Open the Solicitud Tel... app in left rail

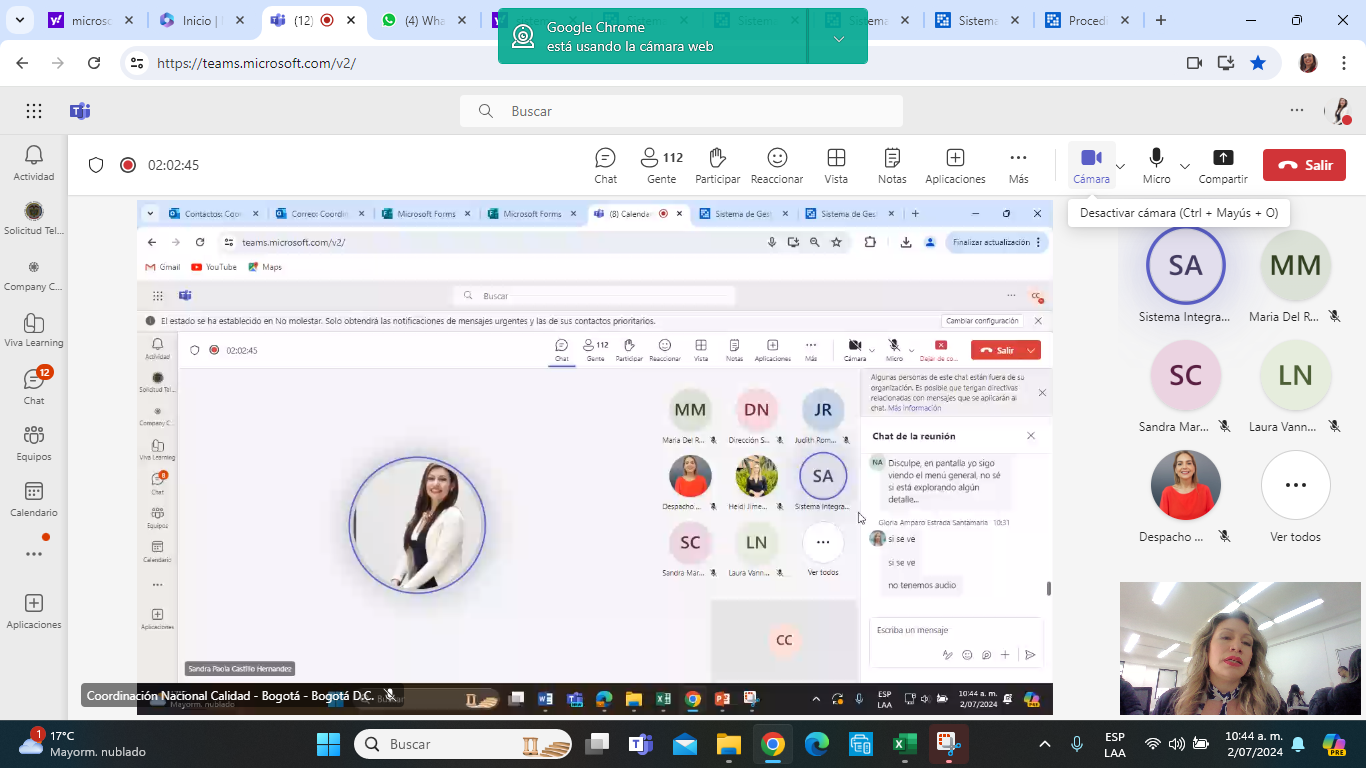click(x=34, y=218)
